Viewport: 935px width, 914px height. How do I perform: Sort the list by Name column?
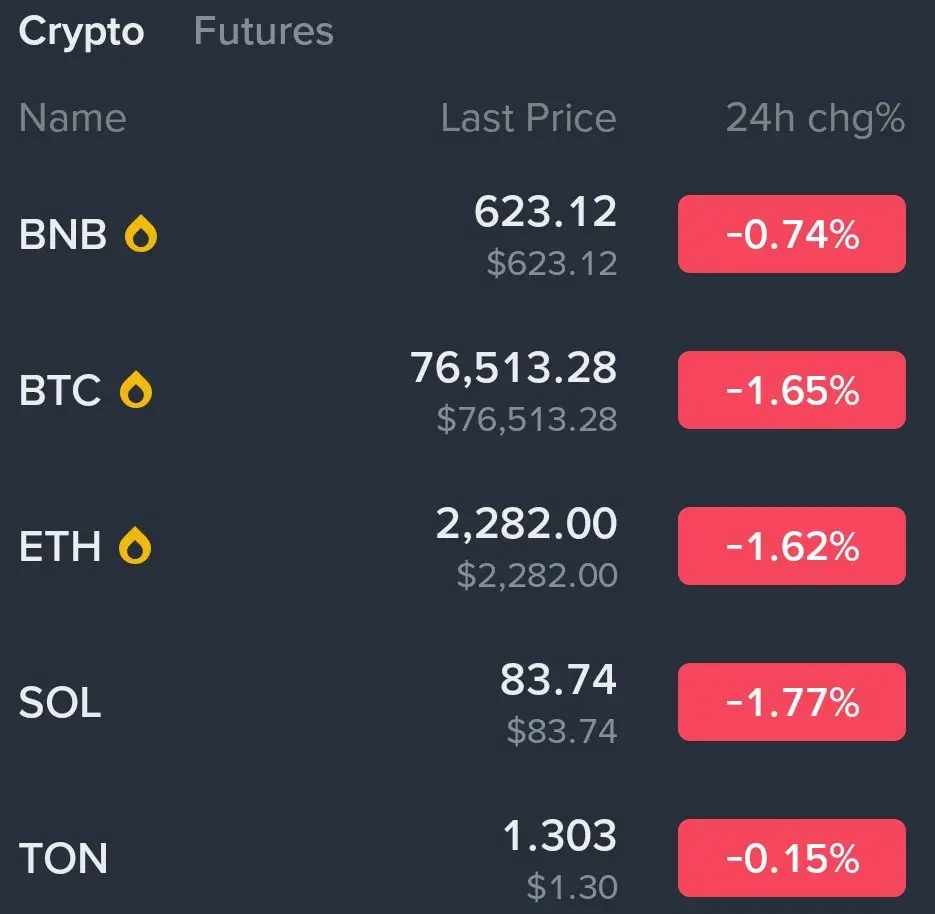(x=72, y=118)
